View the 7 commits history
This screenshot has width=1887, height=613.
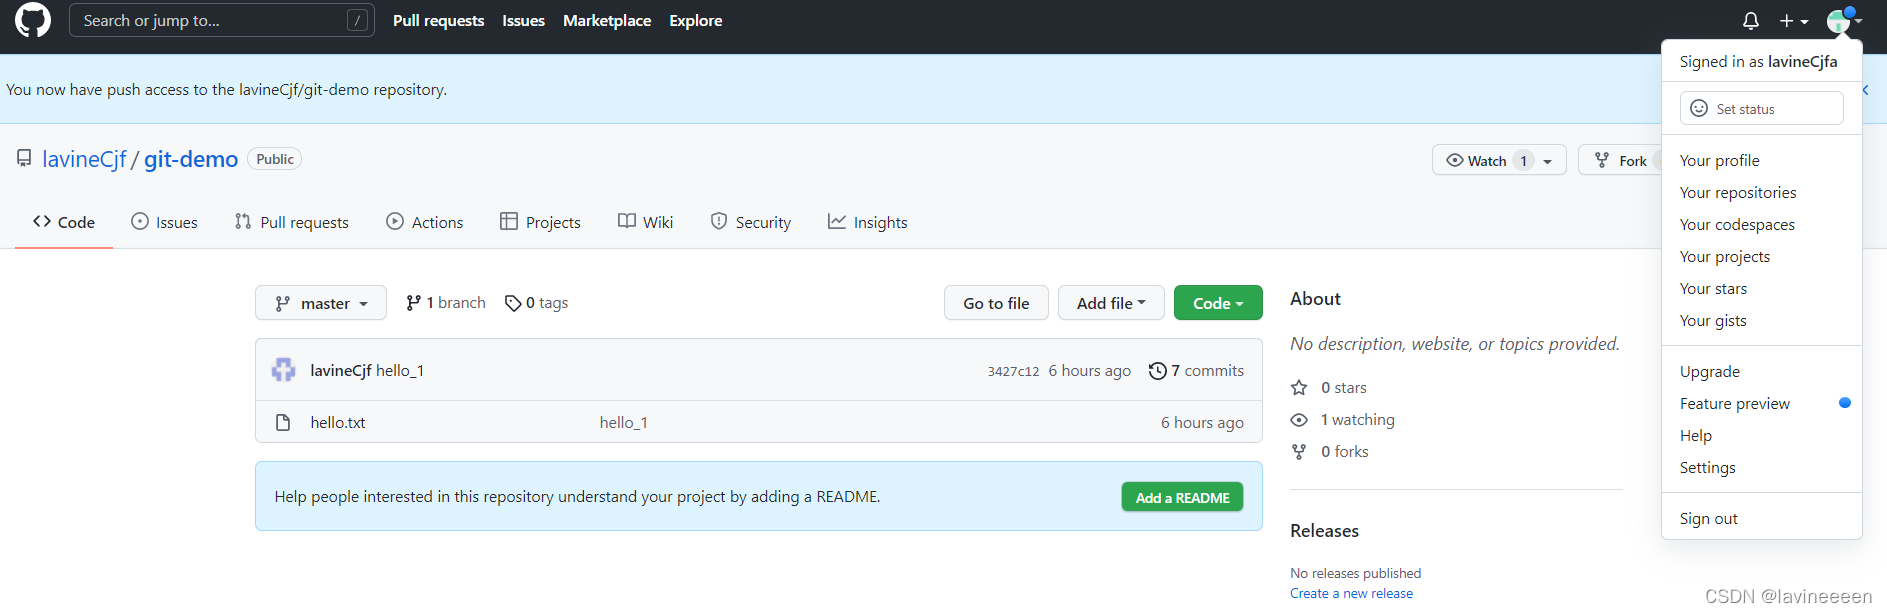[1196, 370]
